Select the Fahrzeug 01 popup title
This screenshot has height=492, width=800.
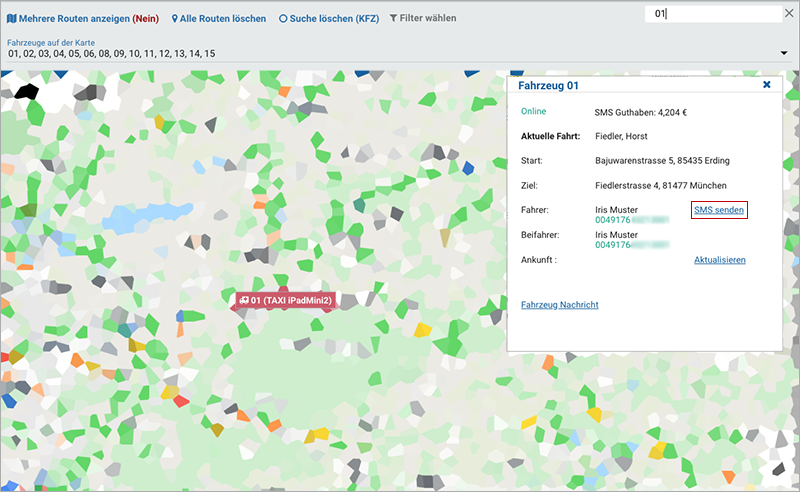[x=548, y=86]
